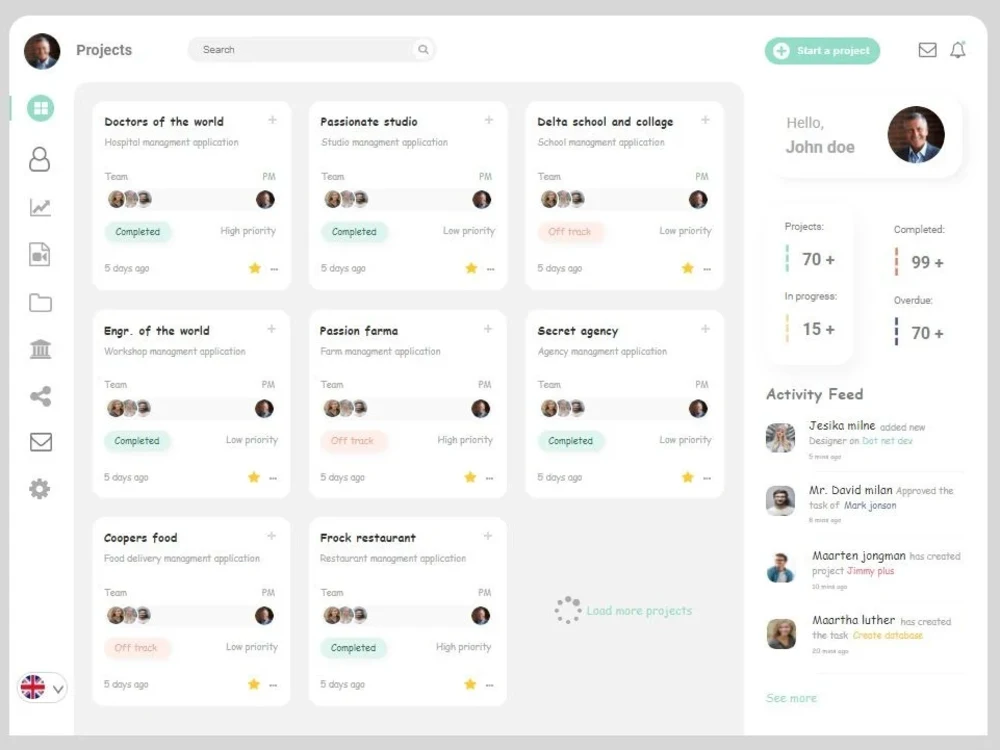Open more options on Passion farma card
This screenshot has width=1000, height=750.
pos(489,478)
